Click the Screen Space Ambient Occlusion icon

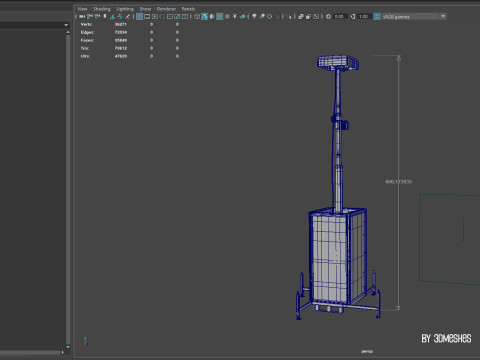coord(254,16)
